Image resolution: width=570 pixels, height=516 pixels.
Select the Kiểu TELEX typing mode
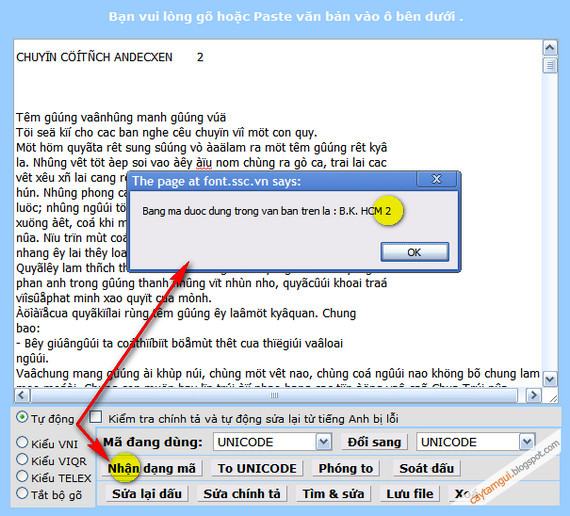click(22, 476)
